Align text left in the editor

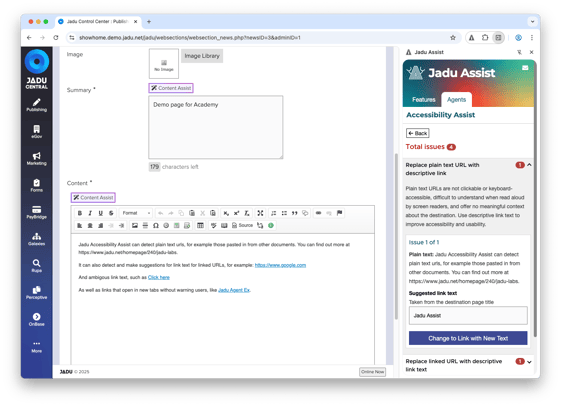[80, 226]
